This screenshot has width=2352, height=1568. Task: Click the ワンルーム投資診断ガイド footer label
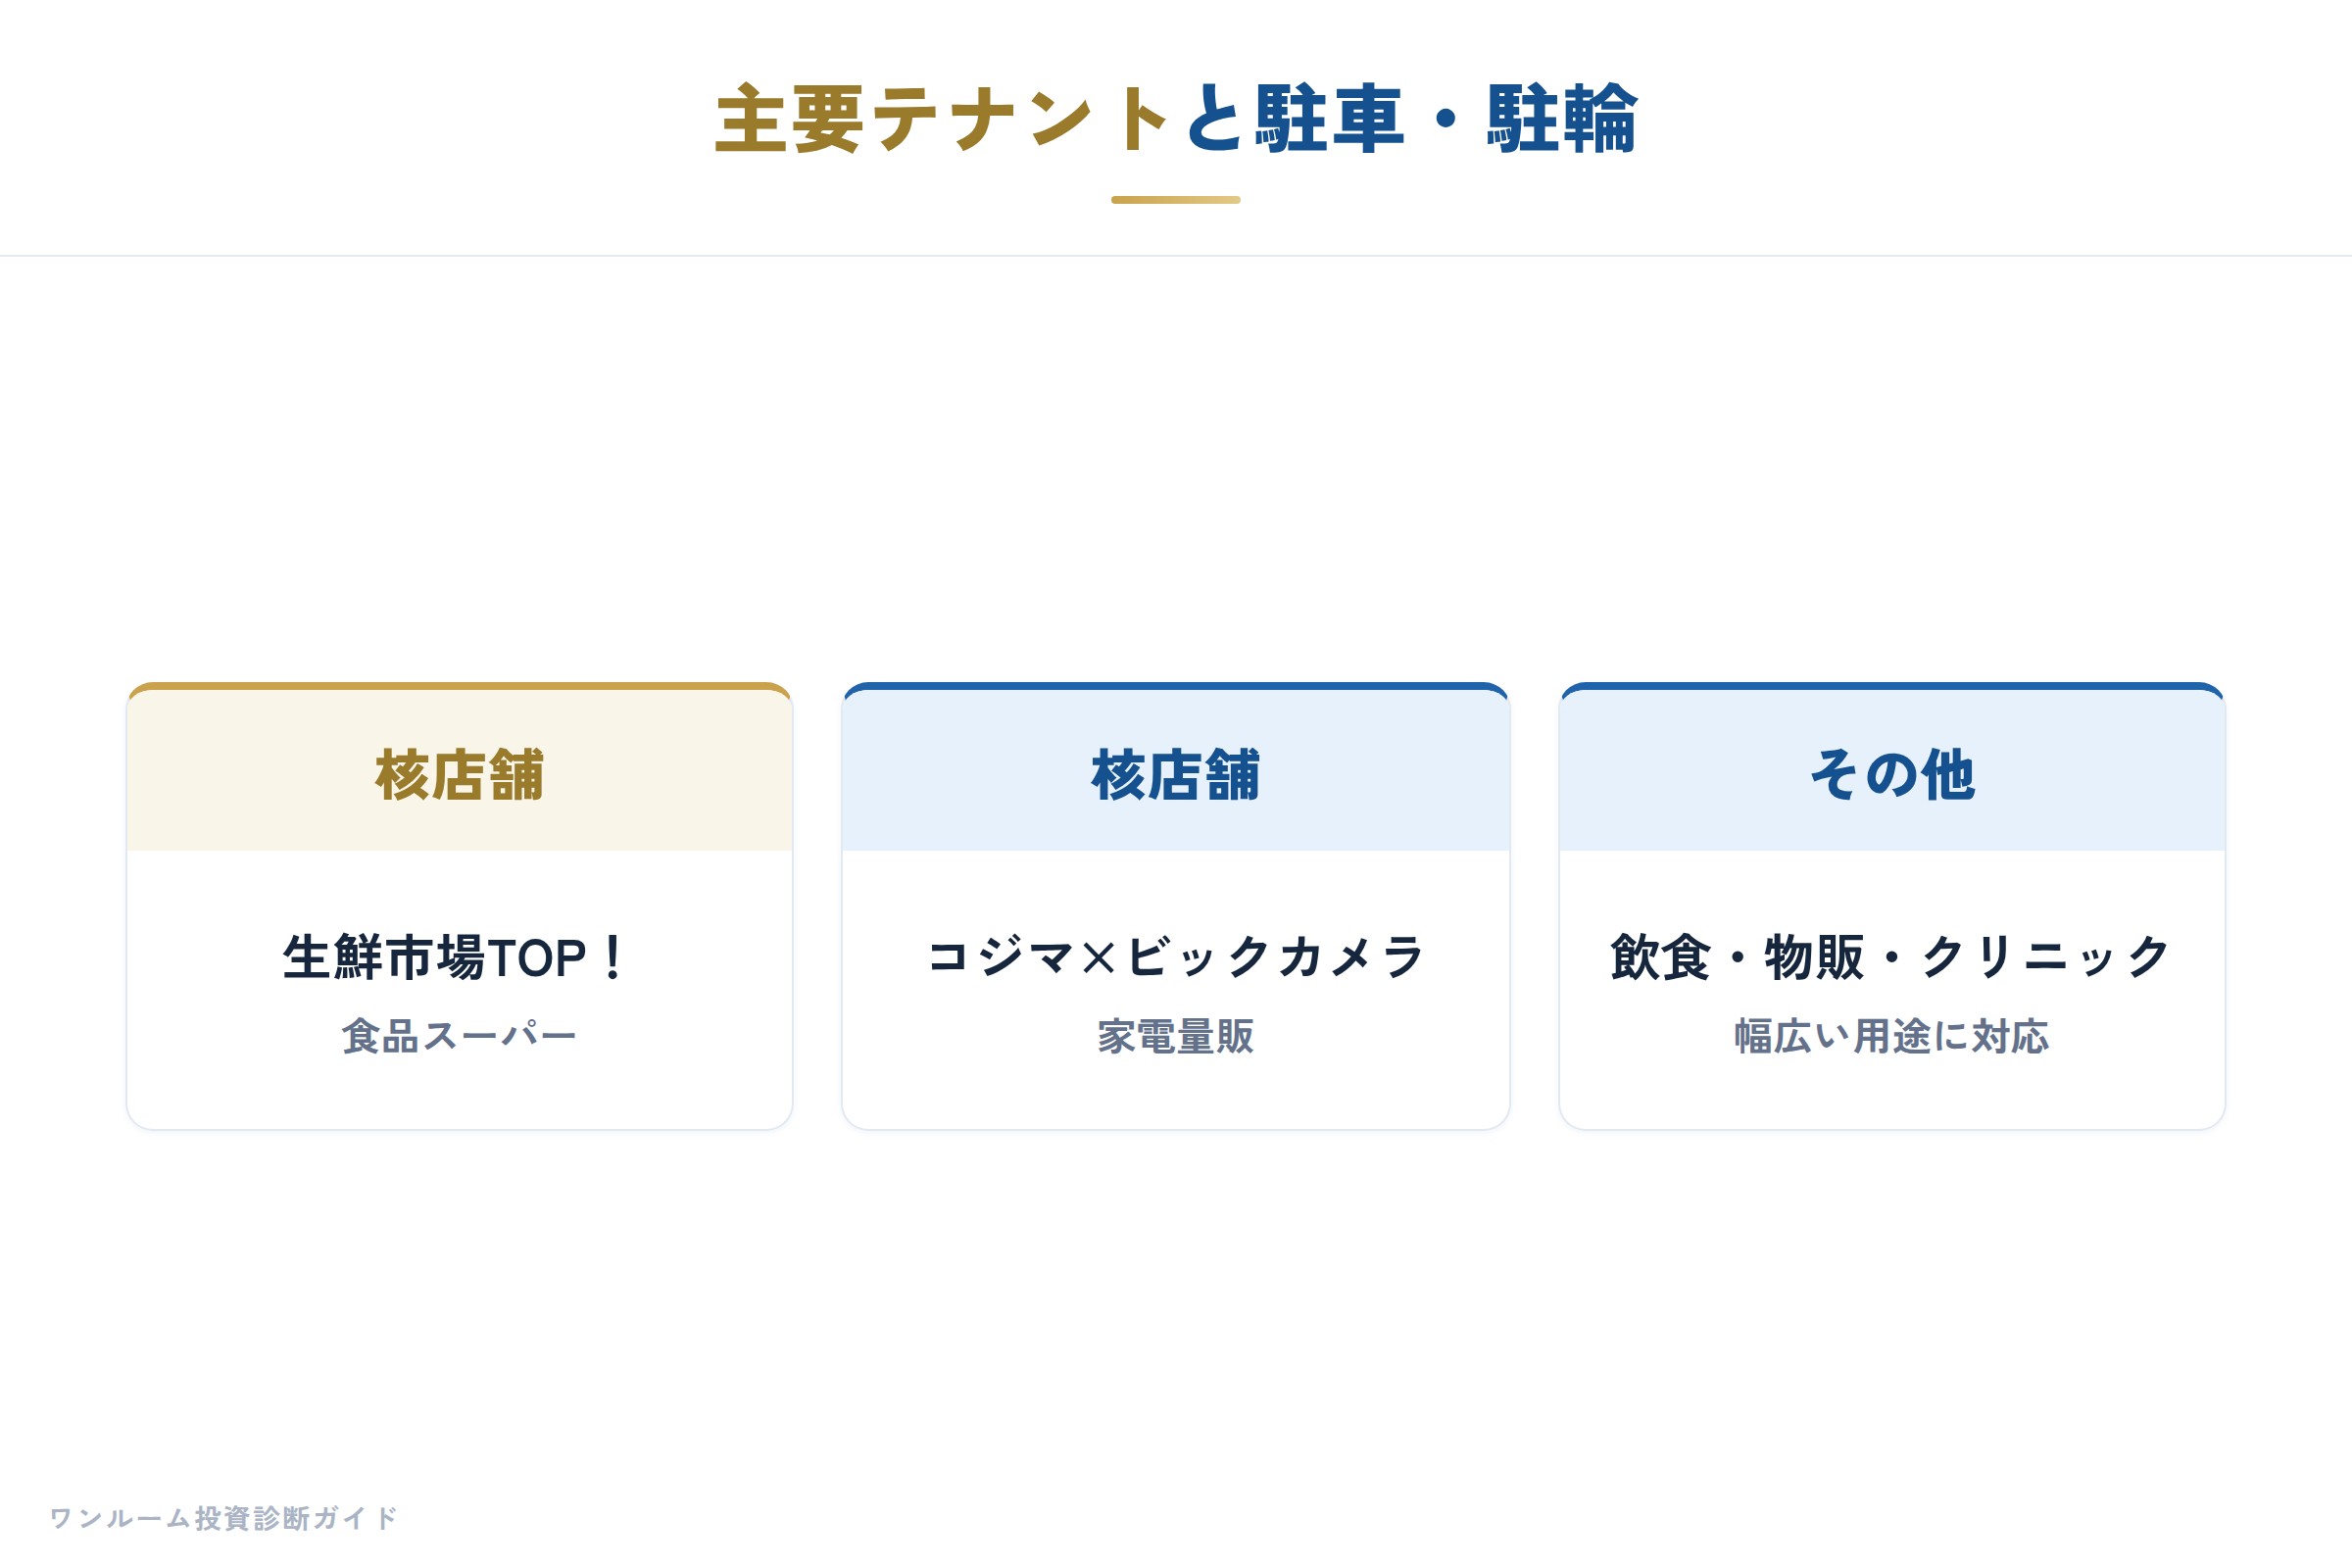point(224,1518)
